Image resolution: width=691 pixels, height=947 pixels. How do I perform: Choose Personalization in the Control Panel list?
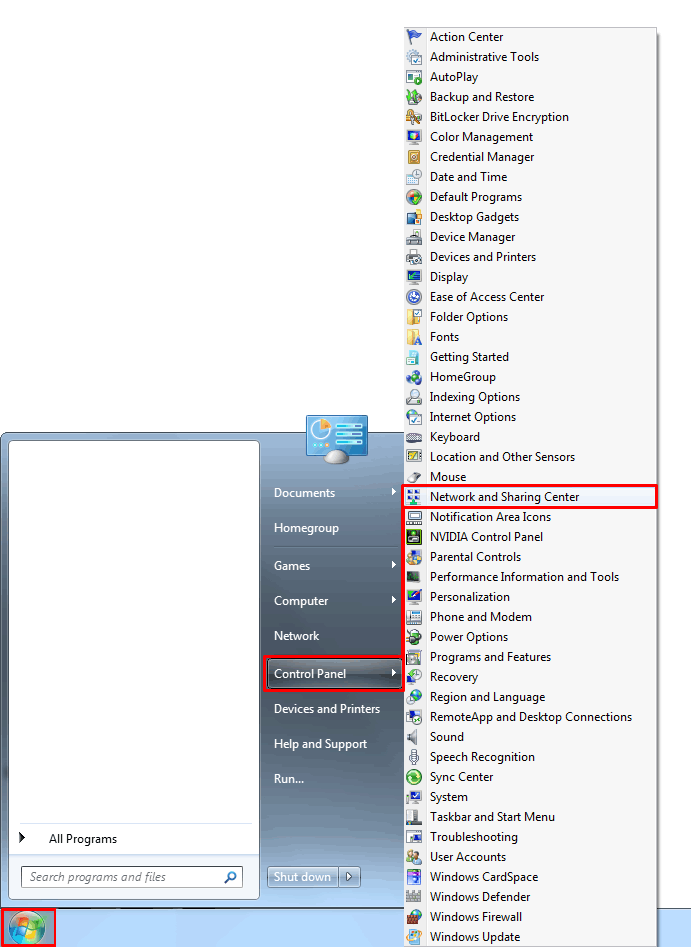[x=530, y=596]
